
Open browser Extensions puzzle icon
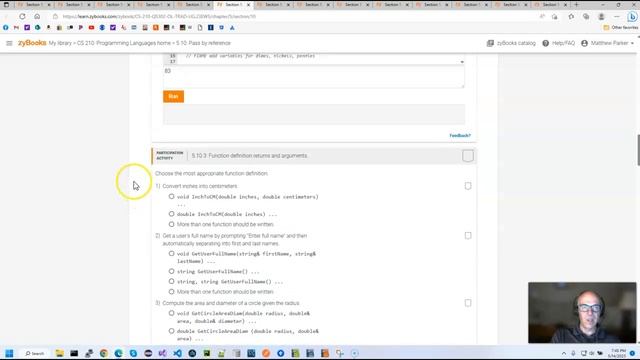pos(571,17)
